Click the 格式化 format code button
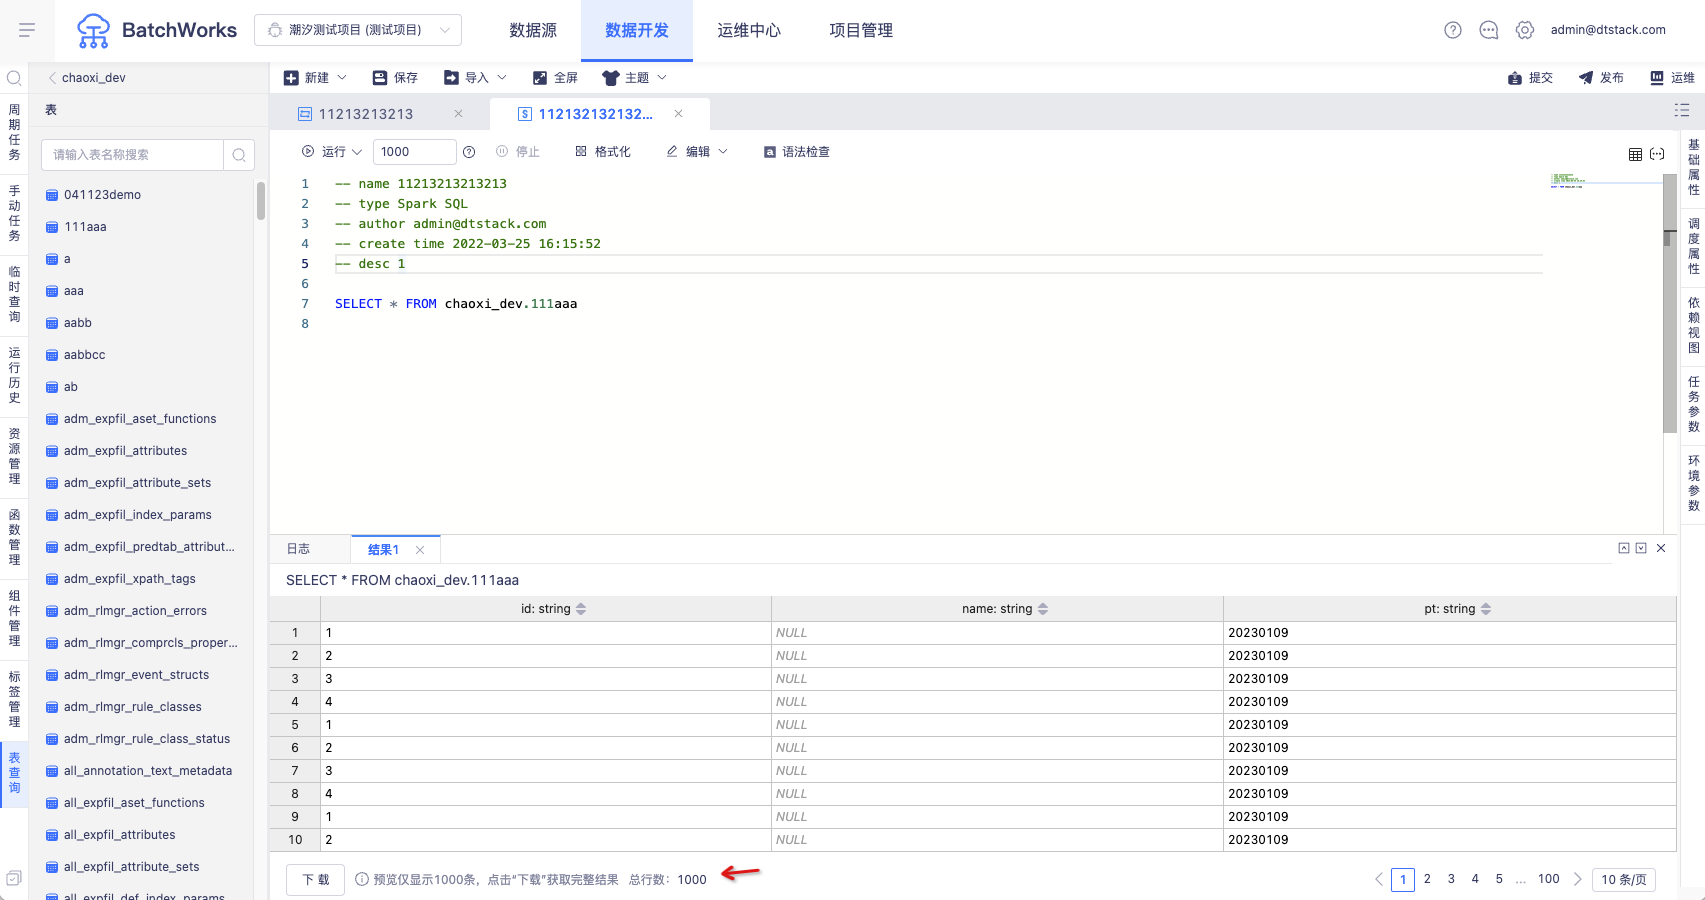 603,152
